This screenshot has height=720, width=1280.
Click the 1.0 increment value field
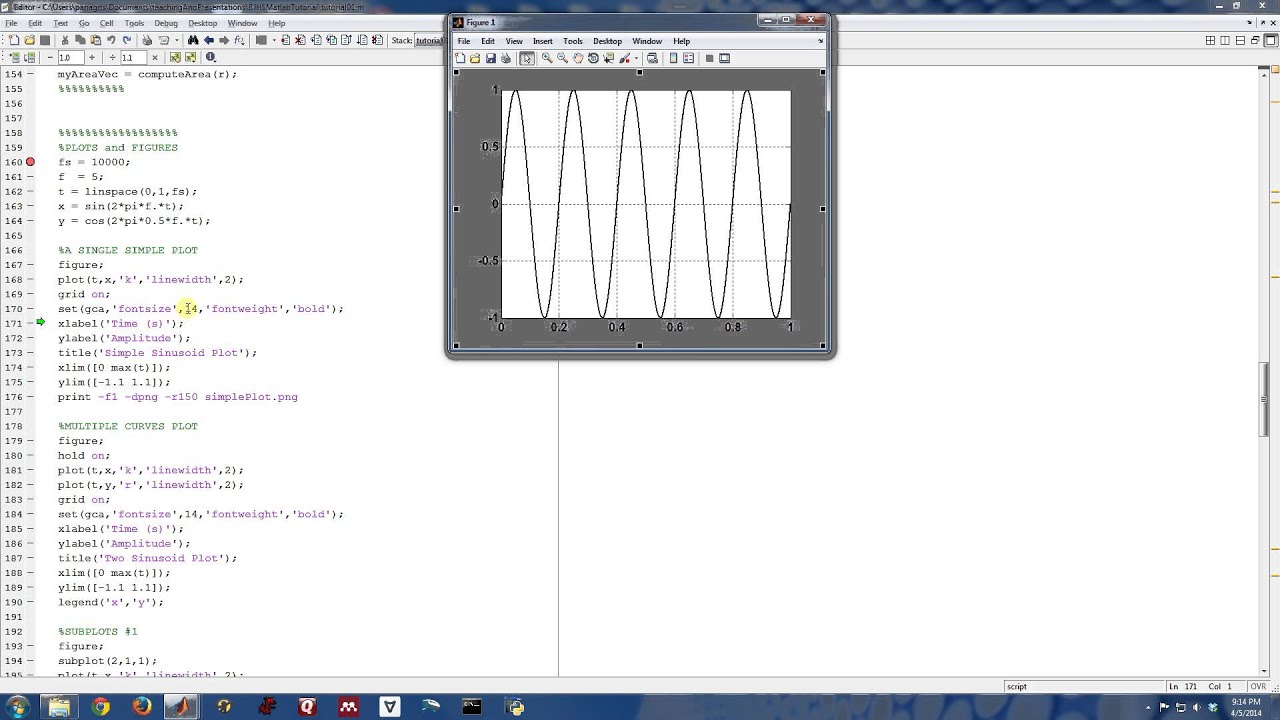pyautogui.click(x=71, y=57)
